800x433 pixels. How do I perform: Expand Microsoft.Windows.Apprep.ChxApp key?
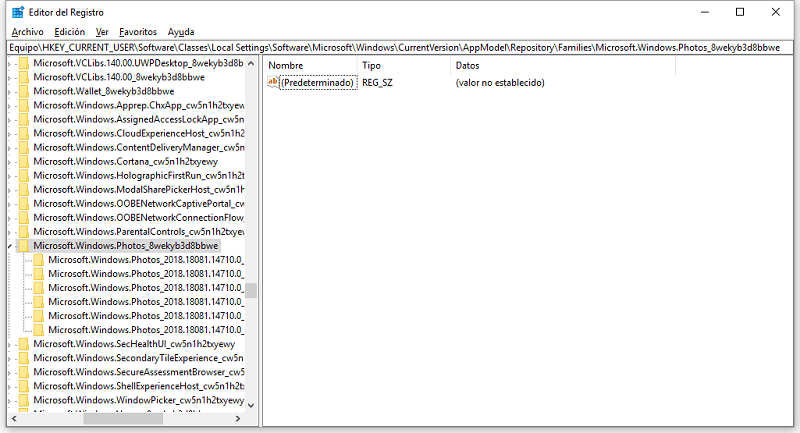click(10, 106)
